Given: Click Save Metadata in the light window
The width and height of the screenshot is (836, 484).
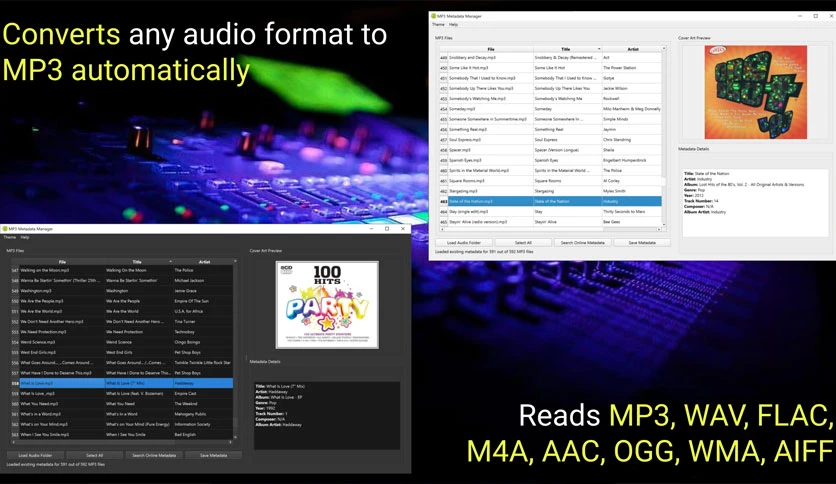Looking at the screenshot, I should pyautogui.click(x=642, y=243).
